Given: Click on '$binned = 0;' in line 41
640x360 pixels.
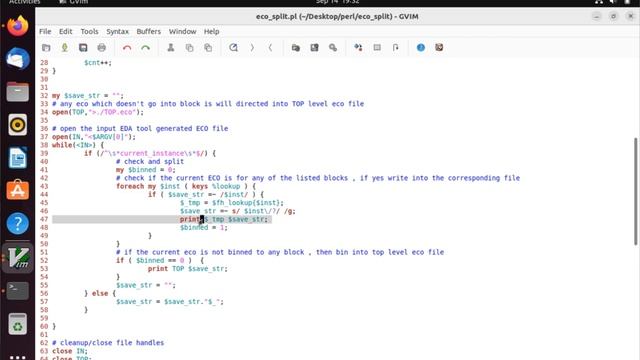Looking at the screenshot, I should pos(151,170).
